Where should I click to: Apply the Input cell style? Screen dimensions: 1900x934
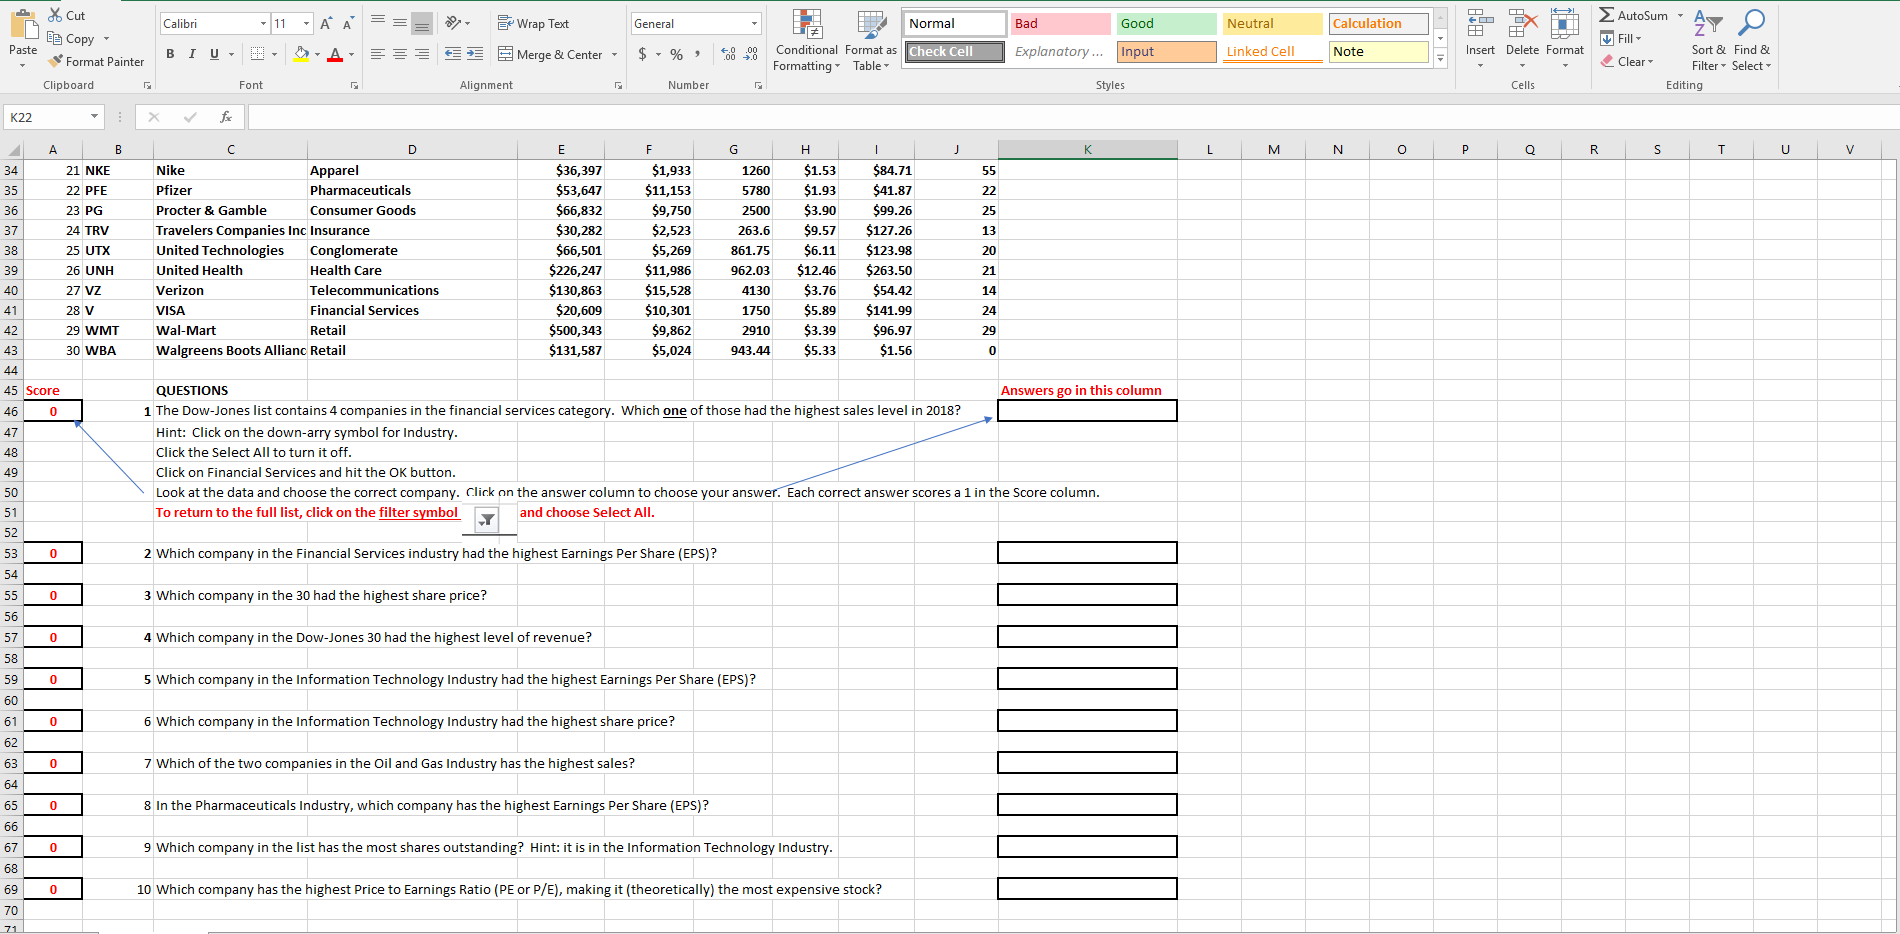coord(1165,51)
